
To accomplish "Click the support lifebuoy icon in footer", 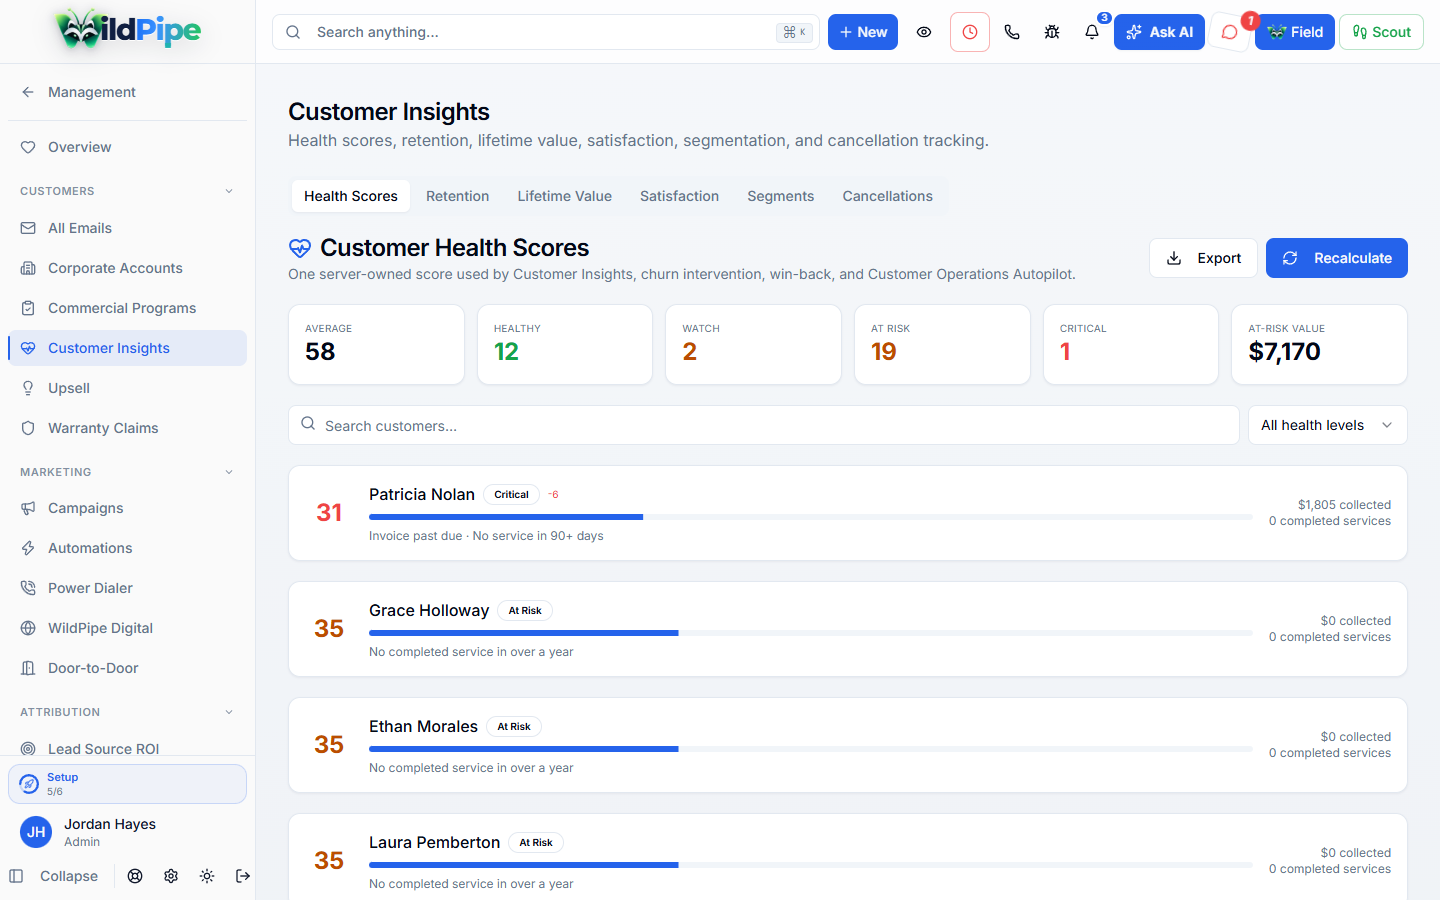I will pos(135,876).
